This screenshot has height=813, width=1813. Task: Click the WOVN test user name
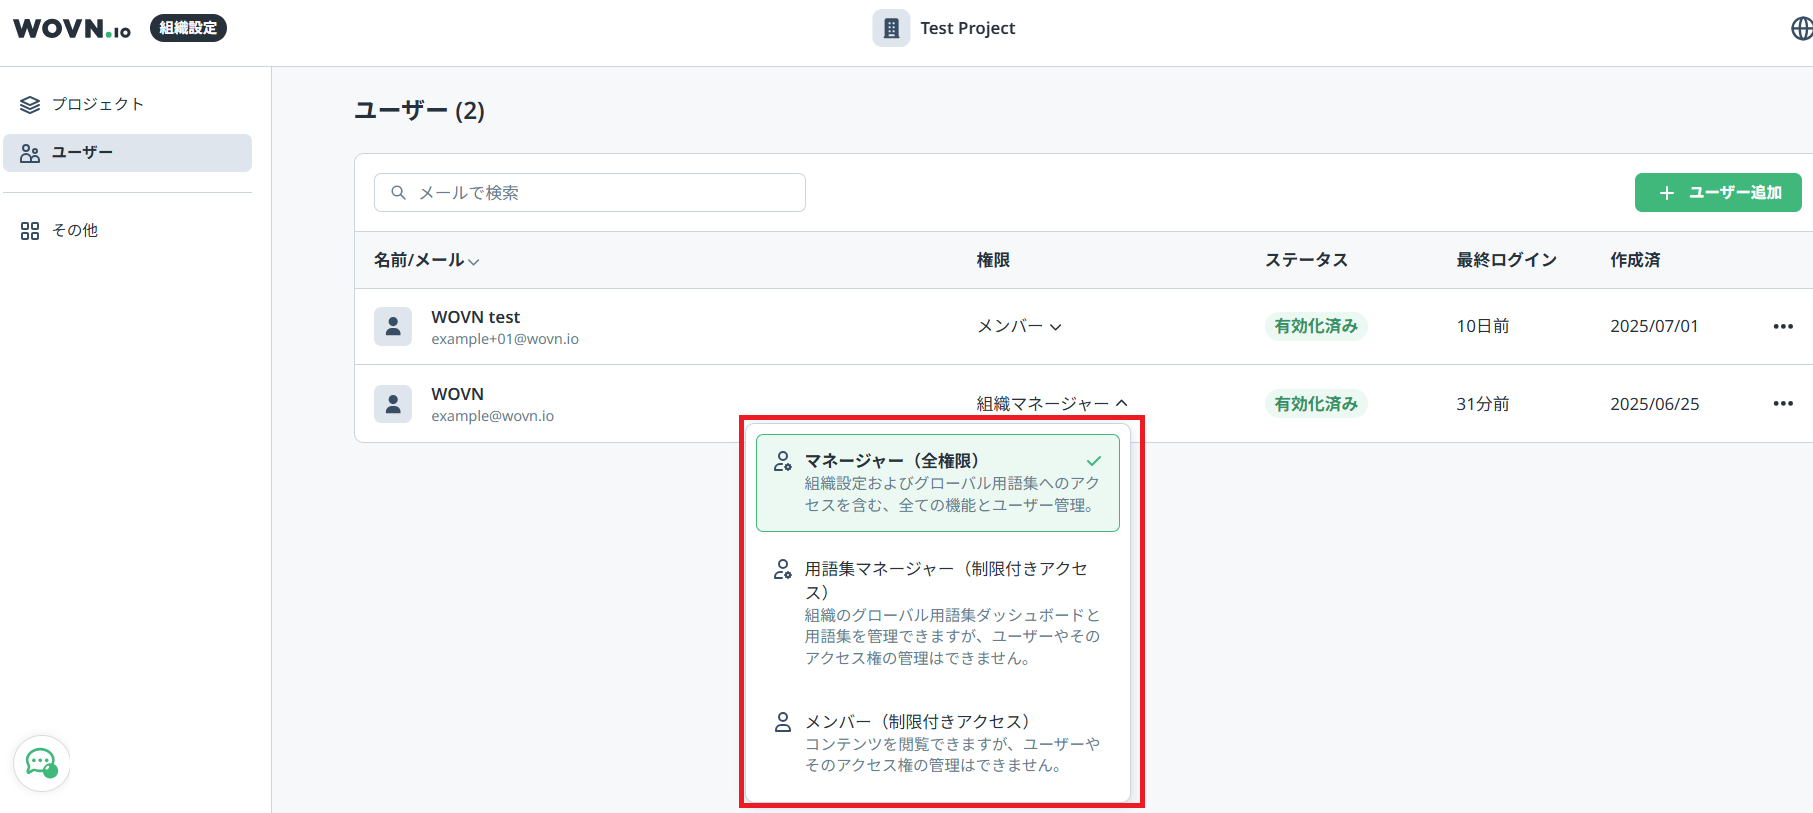(x=475, y=317)
